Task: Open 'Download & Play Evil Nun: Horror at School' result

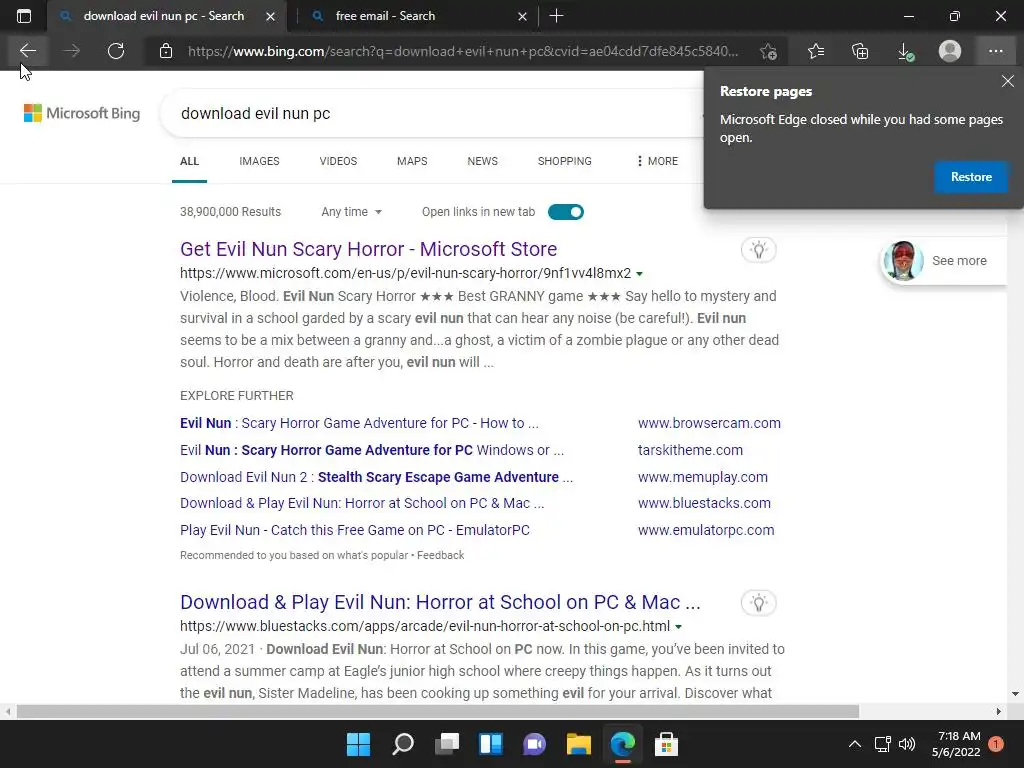Action: point(440,602)
